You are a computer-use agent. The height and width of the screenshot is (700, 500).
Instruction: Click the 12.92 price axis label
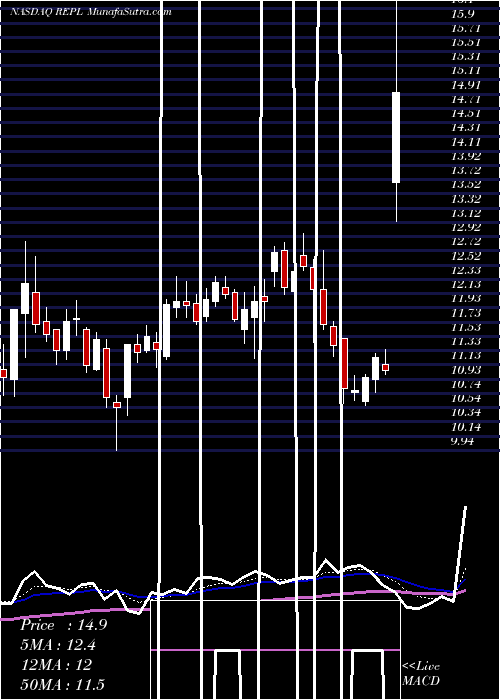click(466, 227)
